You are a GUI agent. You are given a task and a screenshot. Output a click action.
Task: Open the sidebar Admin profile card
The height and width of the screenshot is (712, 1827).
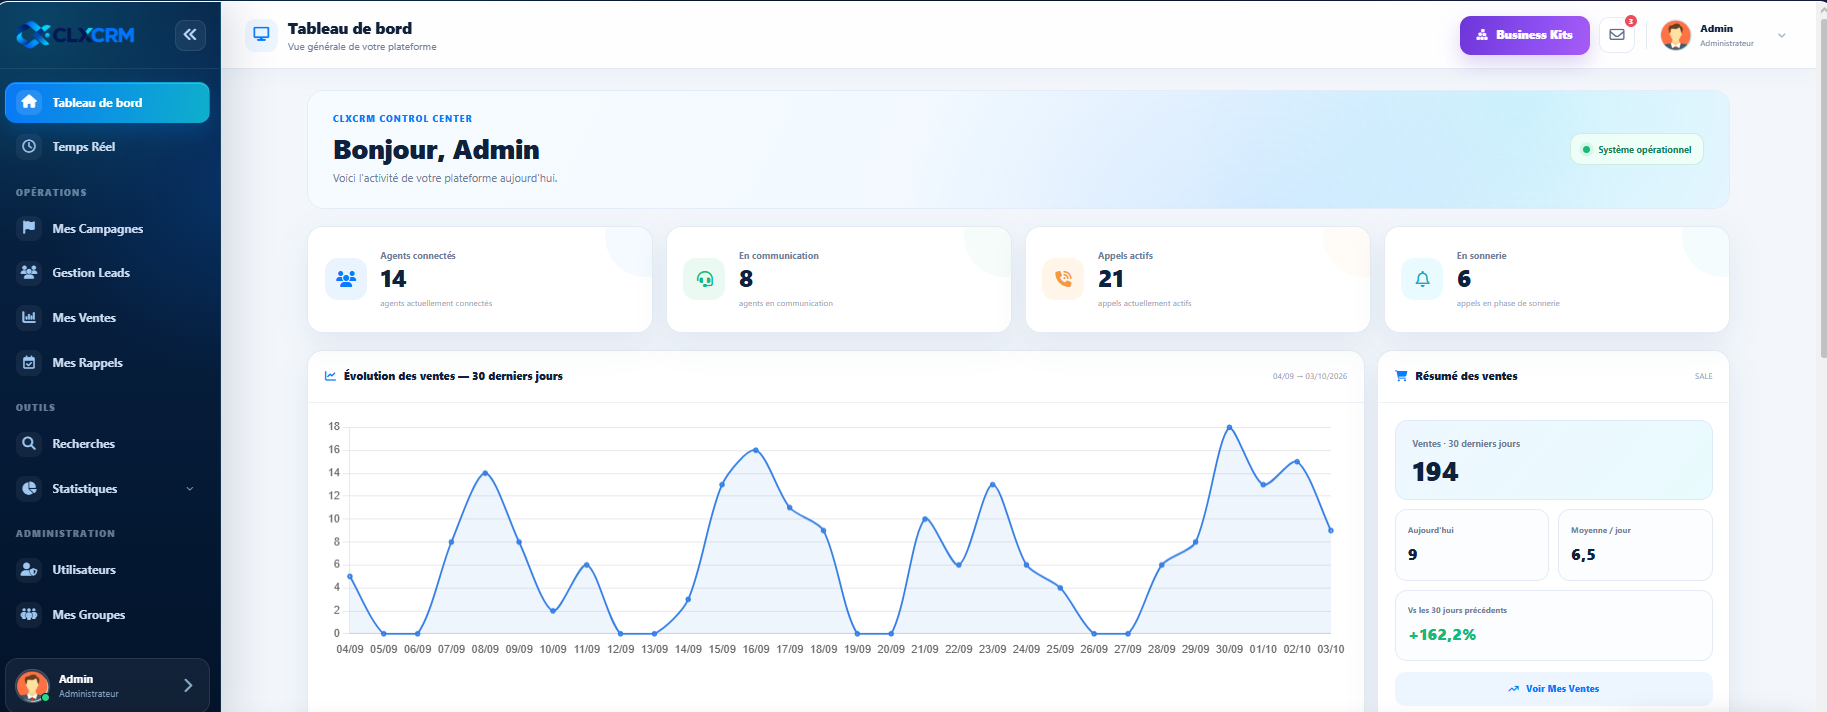pyautogui.click(x=107, y=686)
